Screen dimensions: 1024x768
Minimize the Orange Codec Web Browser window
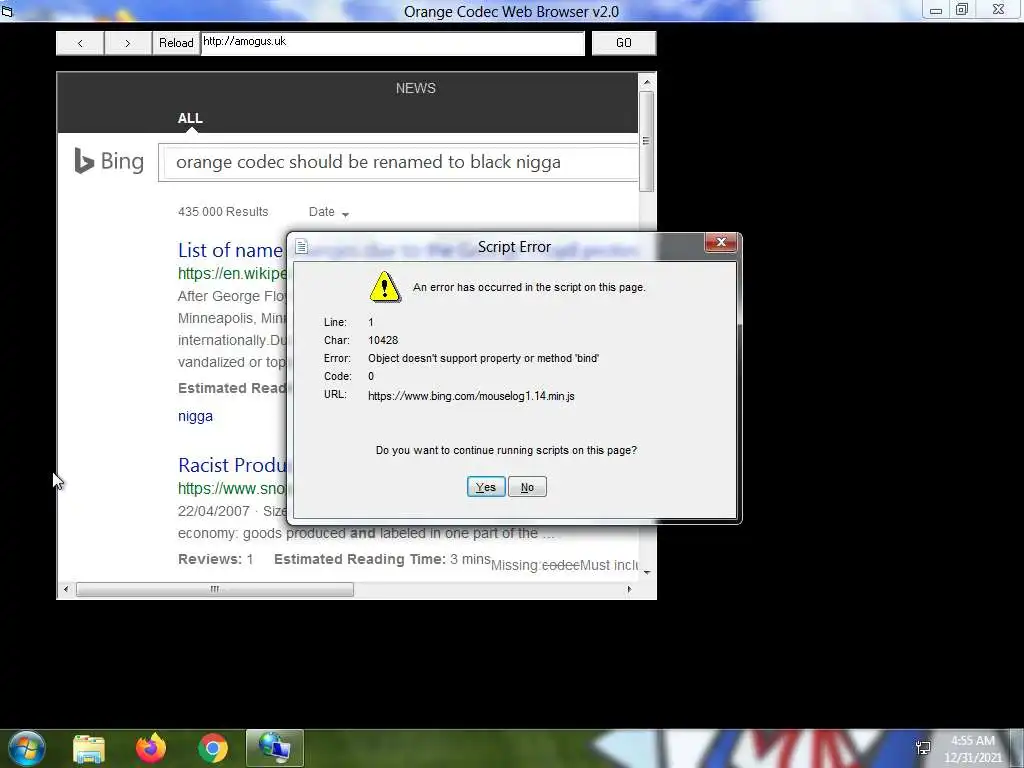point(936,10)
